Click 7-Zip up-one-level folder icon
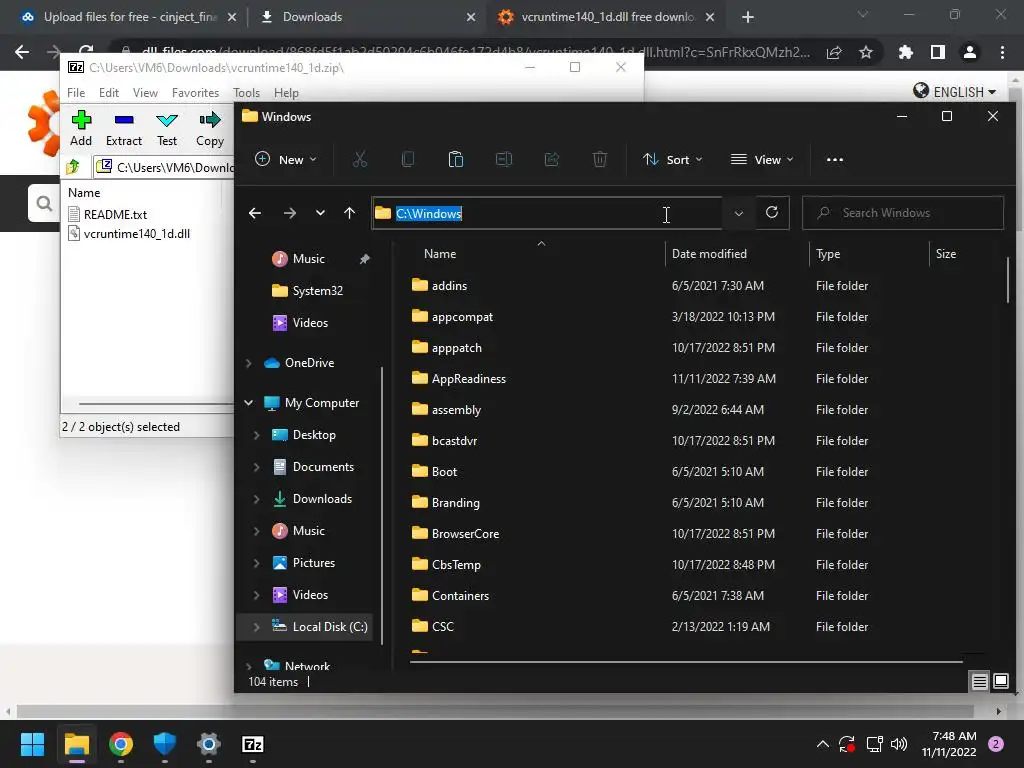 pyautogui.click(x=73, y=167)
